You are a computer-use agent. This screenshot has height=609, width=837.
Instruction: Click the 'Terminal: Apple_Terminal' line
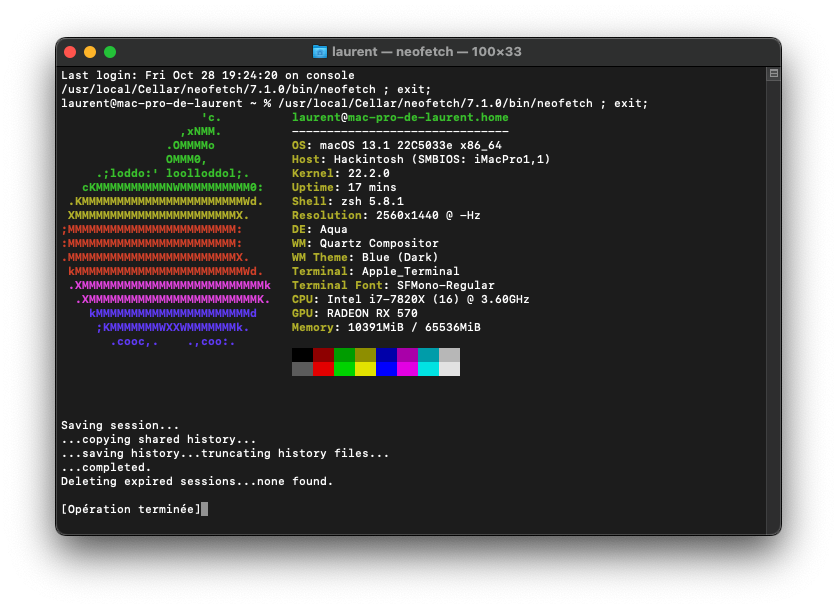click(375, 271)
